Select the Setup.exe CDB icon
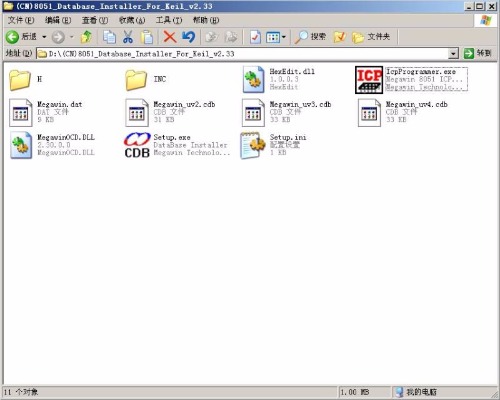This screenshot has height=400, width=500. tap(137, 145)
